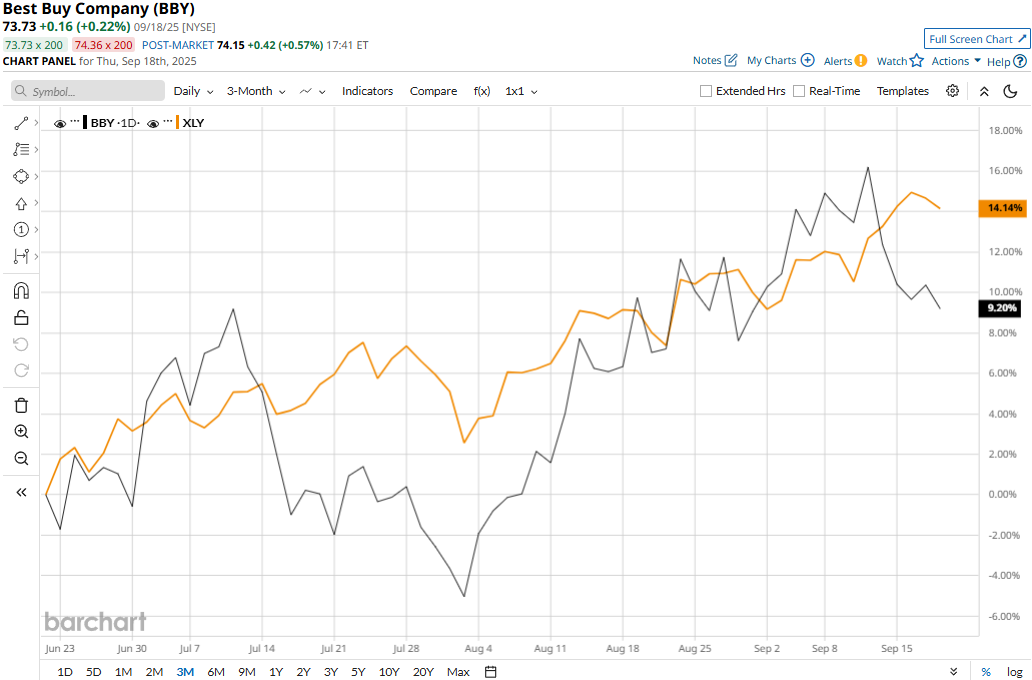Image resolution: width=1032 pixels, height=680 pixels.
Task: Expand the measurement tool submenu arrow
Action: [36, 255]
